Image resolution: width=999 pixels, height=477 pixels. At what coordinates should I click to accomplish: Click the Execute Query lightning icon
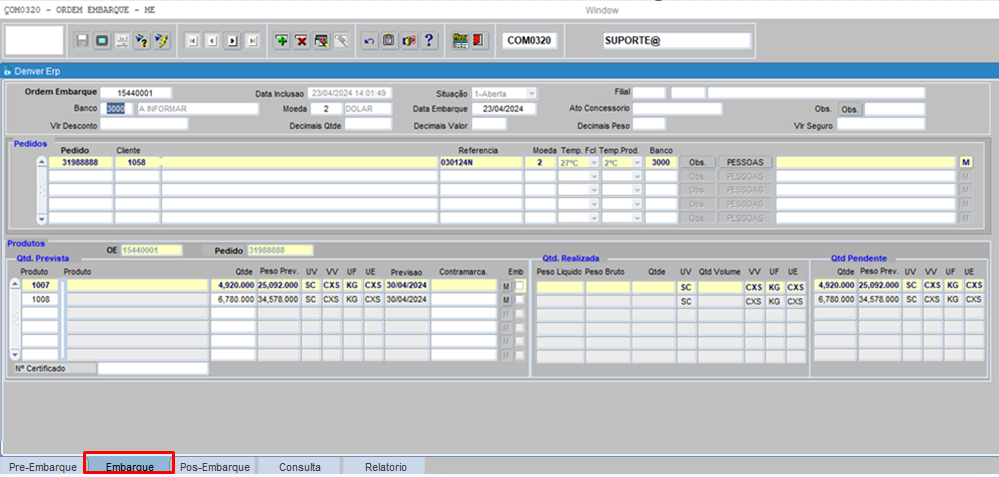pos(162,41)
